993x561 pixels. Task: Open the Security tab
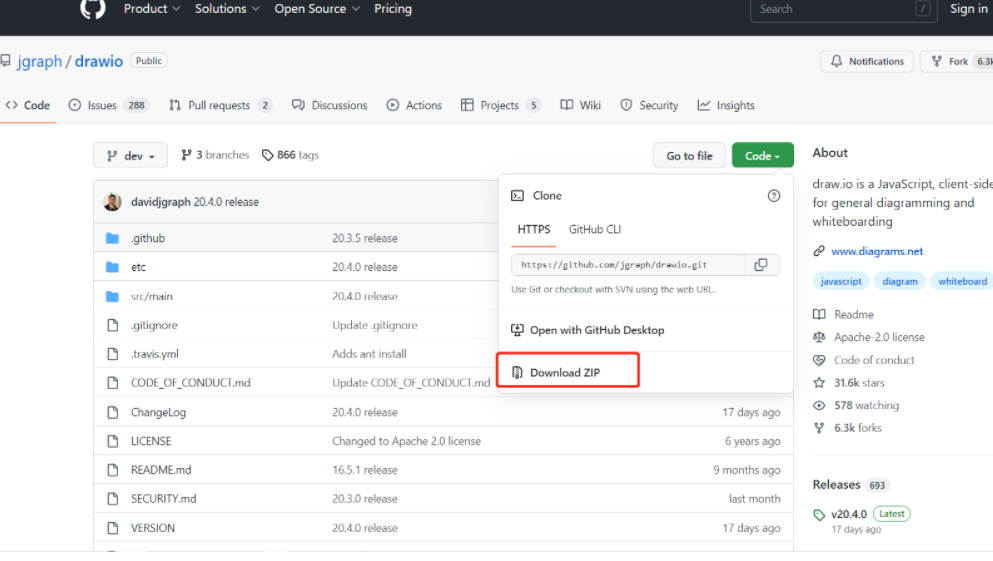click(649, 105)
